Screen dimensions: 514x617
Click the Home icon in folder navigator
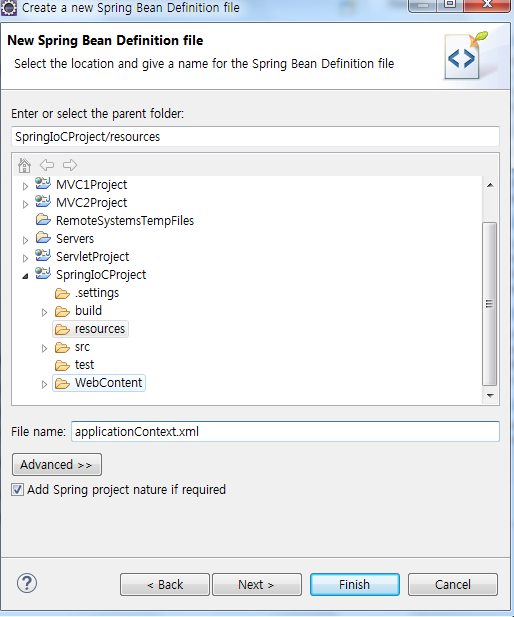tap(24, 165)
